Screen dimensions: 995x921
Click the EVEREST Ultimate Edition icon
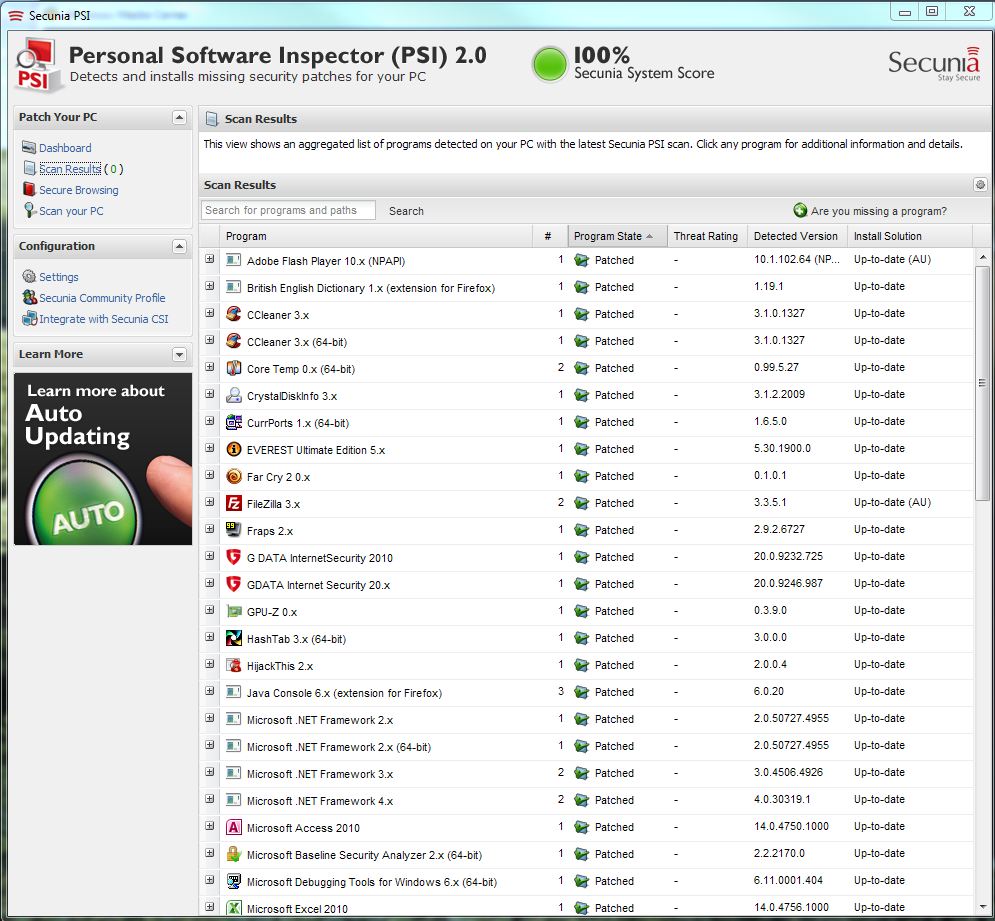tap(234, 449)
